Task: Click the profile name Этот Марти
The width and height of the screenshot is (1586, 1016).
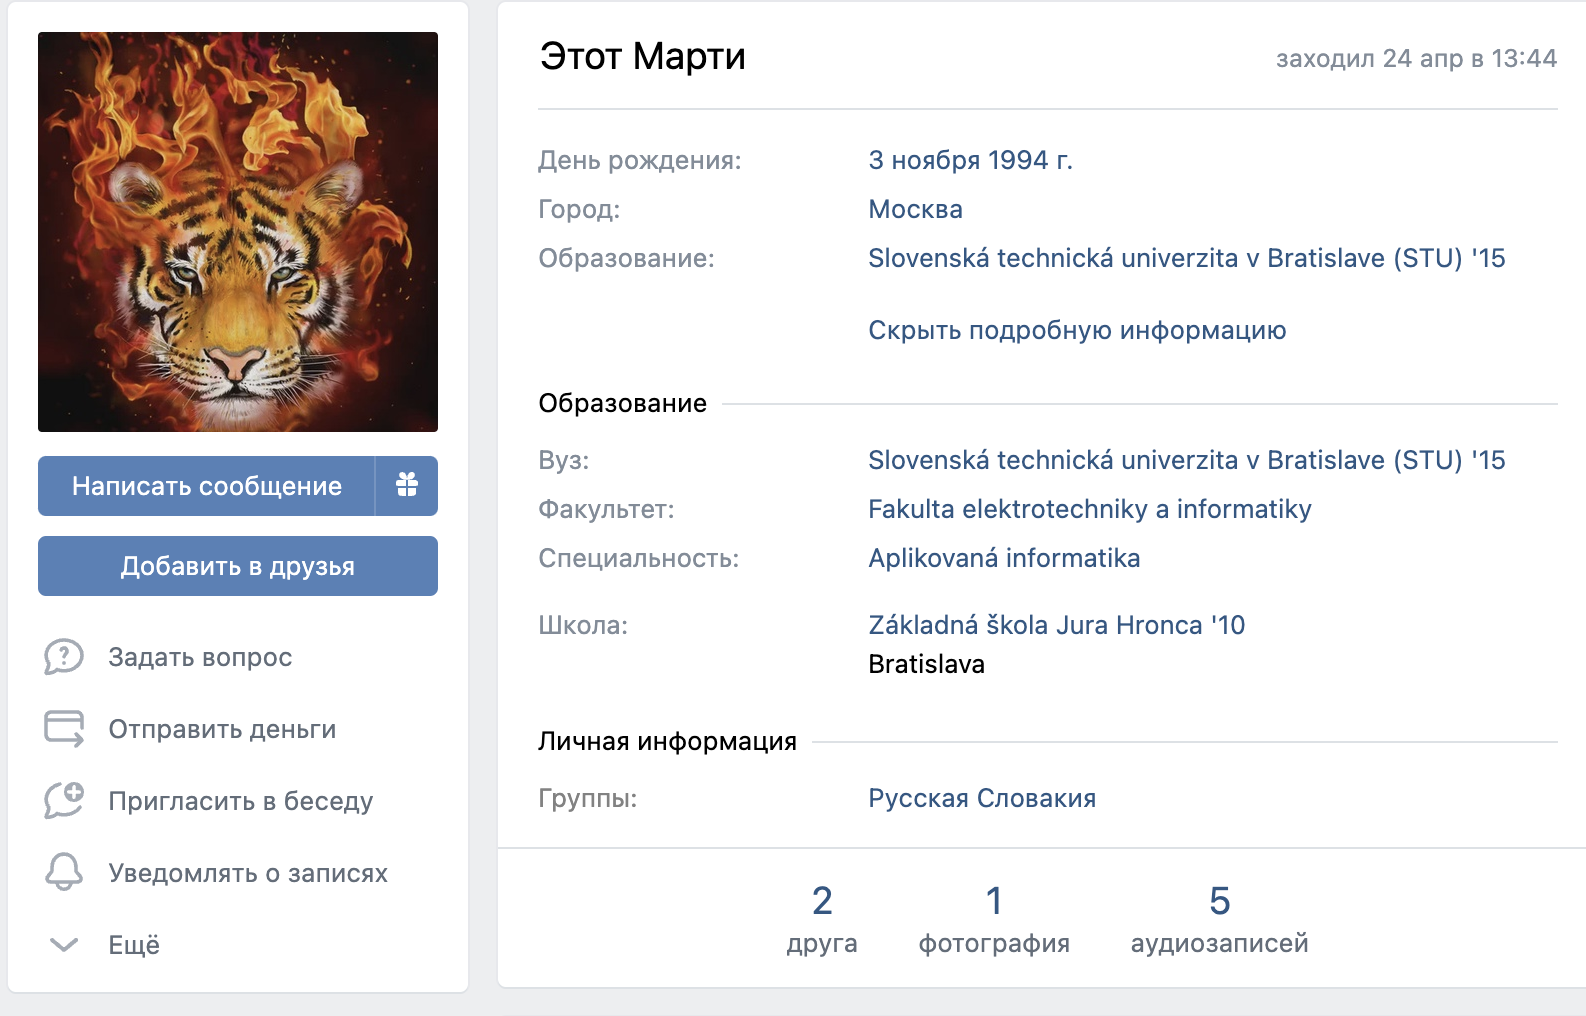Action: 643,56
